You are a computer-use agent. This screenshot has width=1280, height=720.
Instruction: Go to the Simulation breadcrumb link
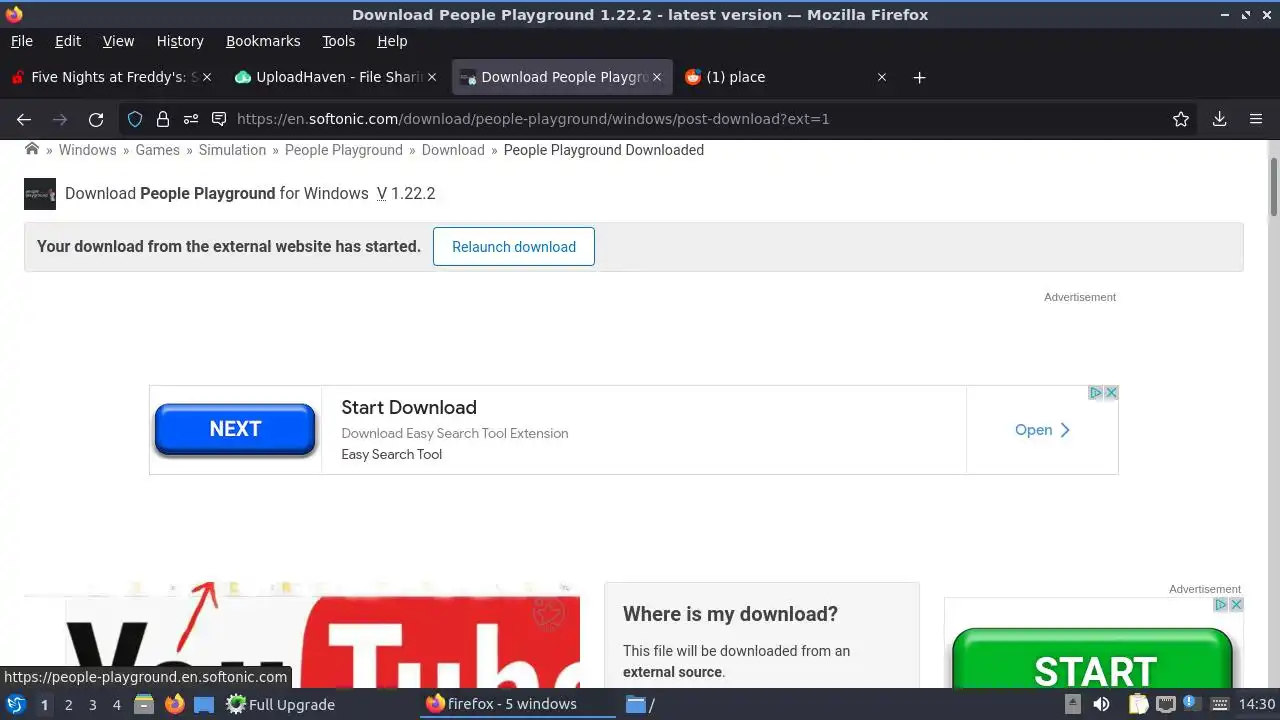232,150
